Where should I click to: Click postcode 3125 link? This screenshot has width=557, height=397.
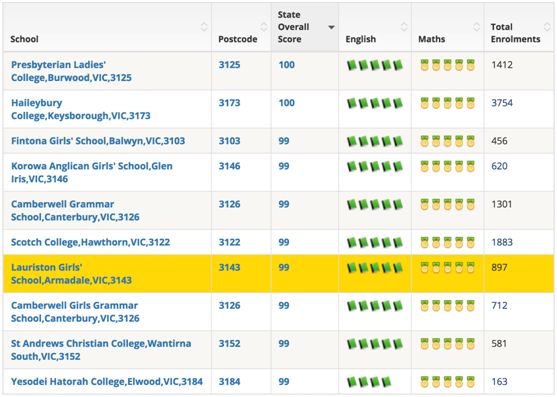click(229, 65)
